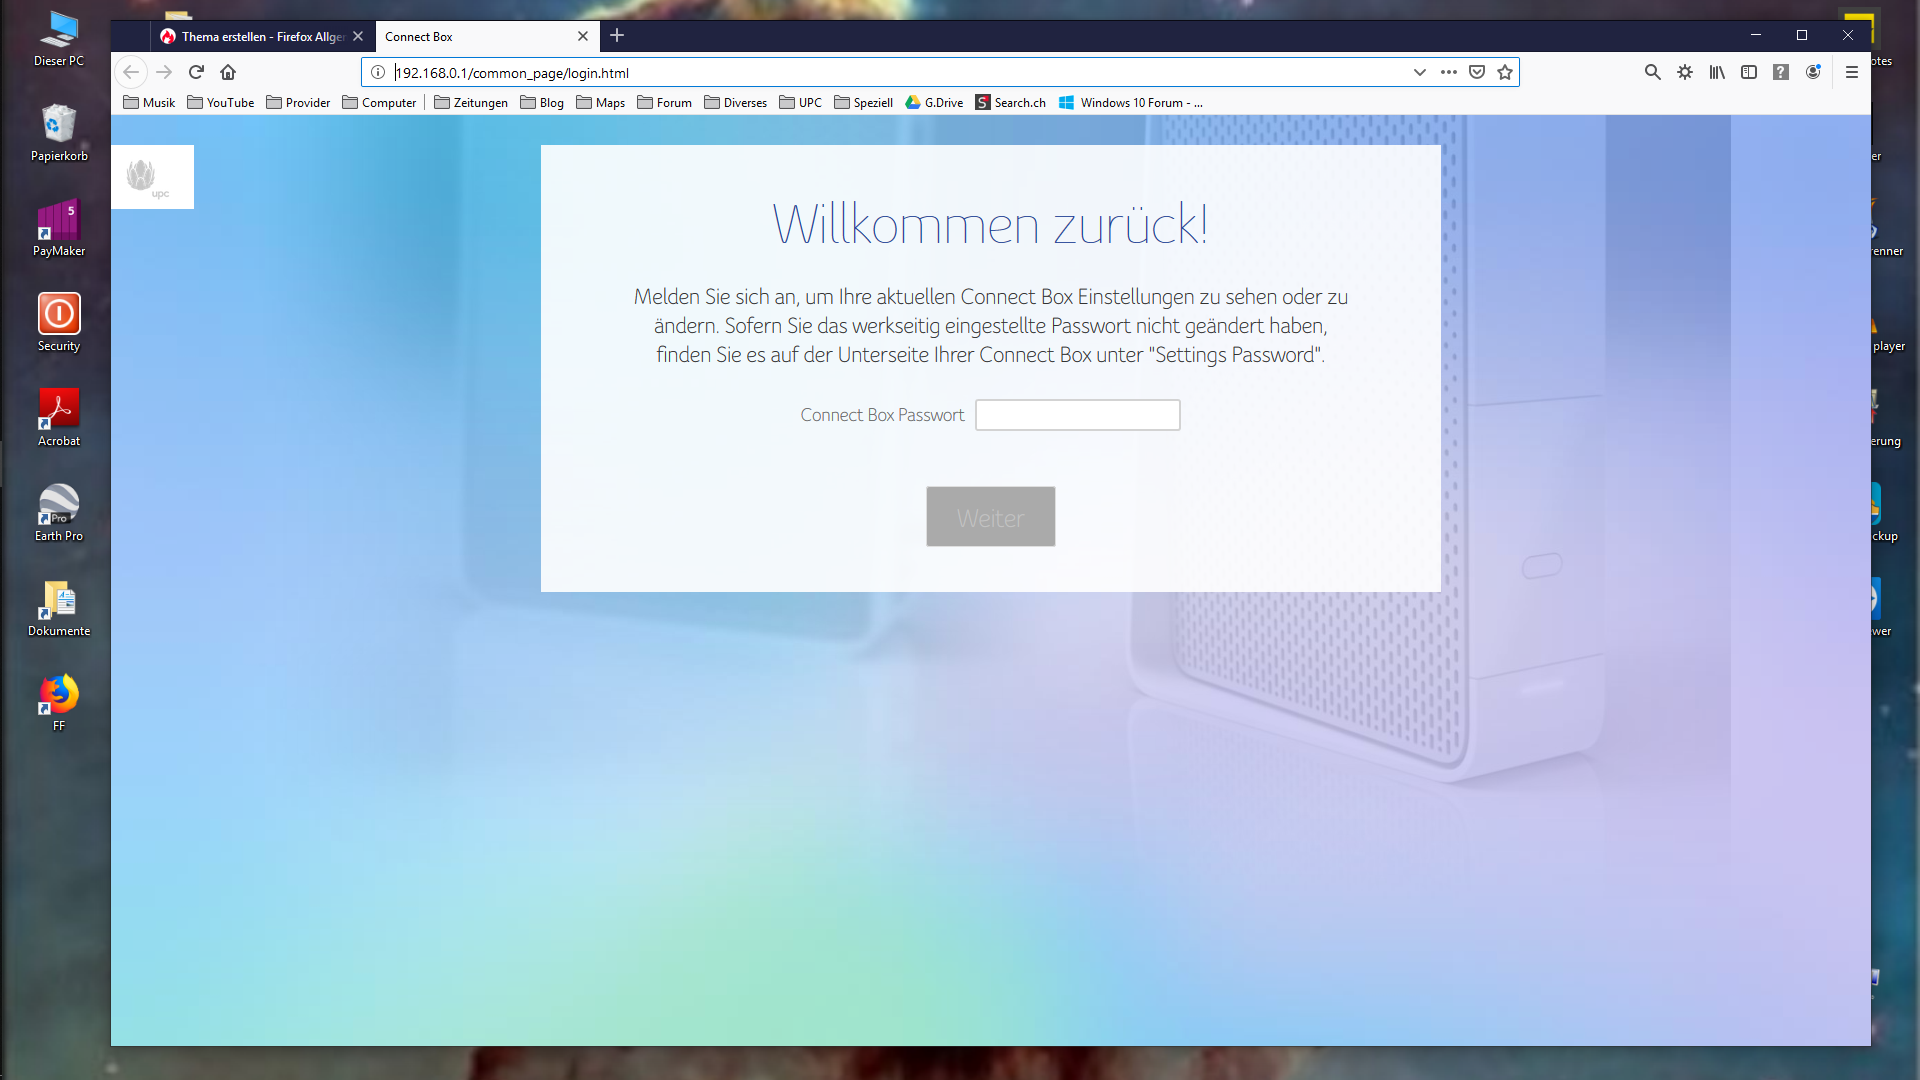Click the search magnifier toolbar icon
Viewport: 1920px width, 1080px height.
click(x=1653, y=72)
